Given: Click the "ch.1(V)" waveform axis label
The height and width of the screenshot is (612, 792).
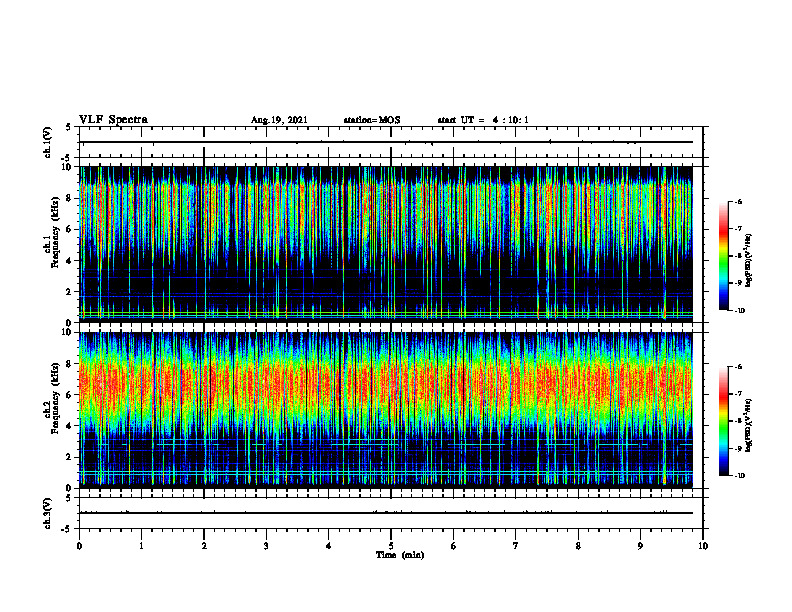Looking at the screenshot, I should tap(47, 142).
